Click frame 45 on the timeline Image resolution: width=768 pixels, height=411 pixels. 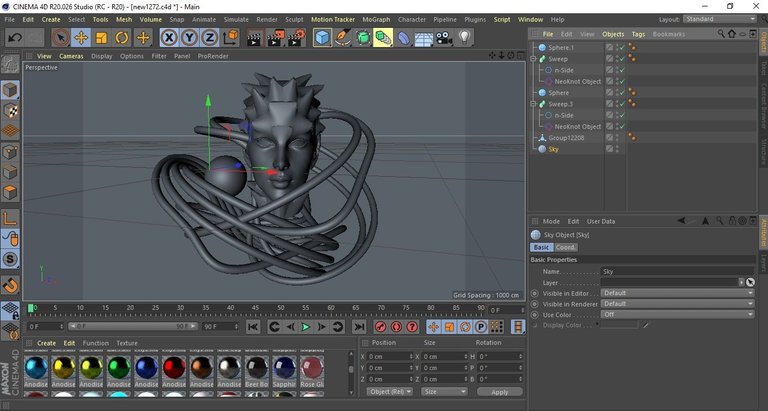[256, 309]
